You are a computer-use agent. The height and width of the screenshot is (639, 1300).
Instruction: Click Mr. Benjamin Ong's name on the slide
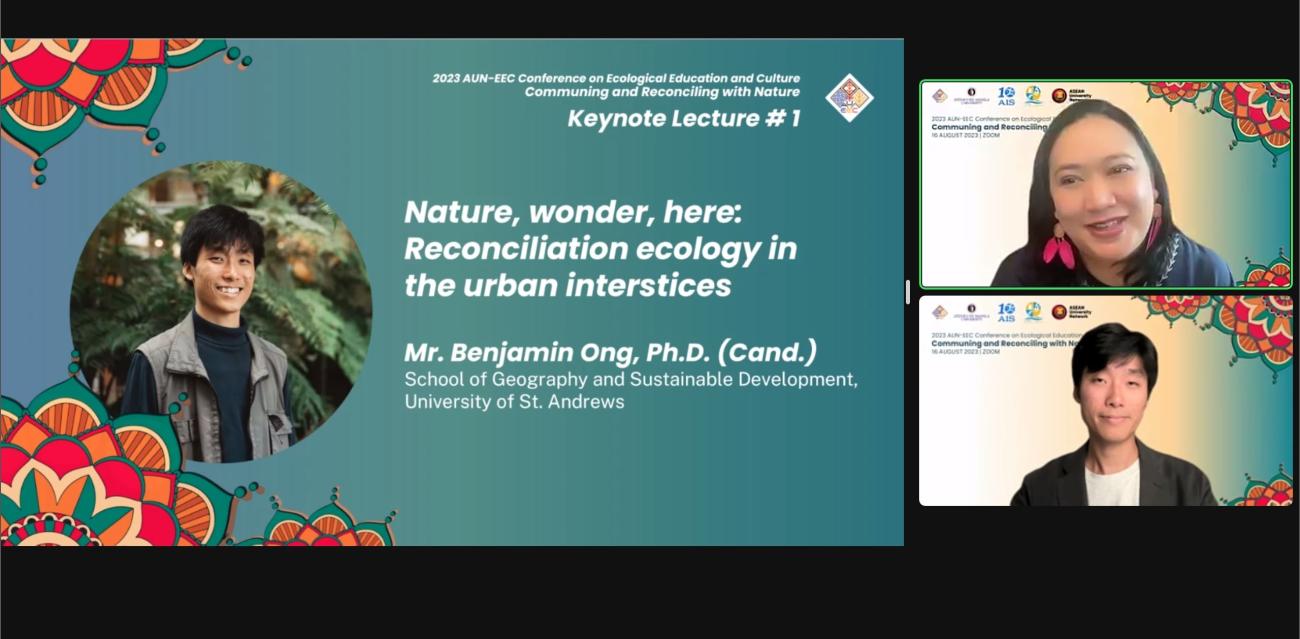pyautogui.click(x=611, y=352)
